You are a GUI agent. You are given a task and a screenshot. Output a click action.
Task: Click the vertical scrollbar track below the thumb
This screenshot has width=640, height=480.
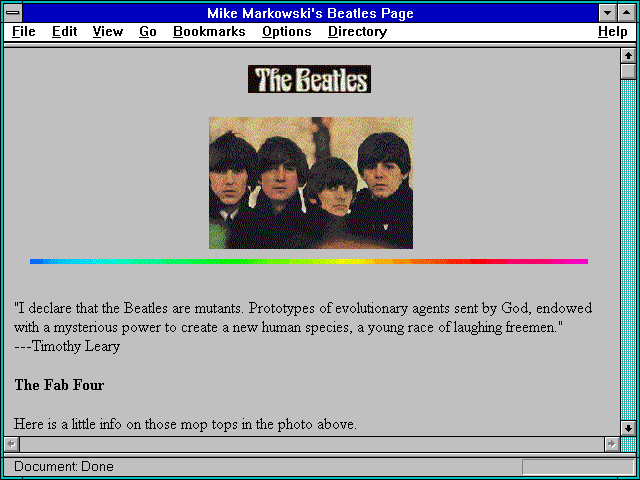coord(628,250)
